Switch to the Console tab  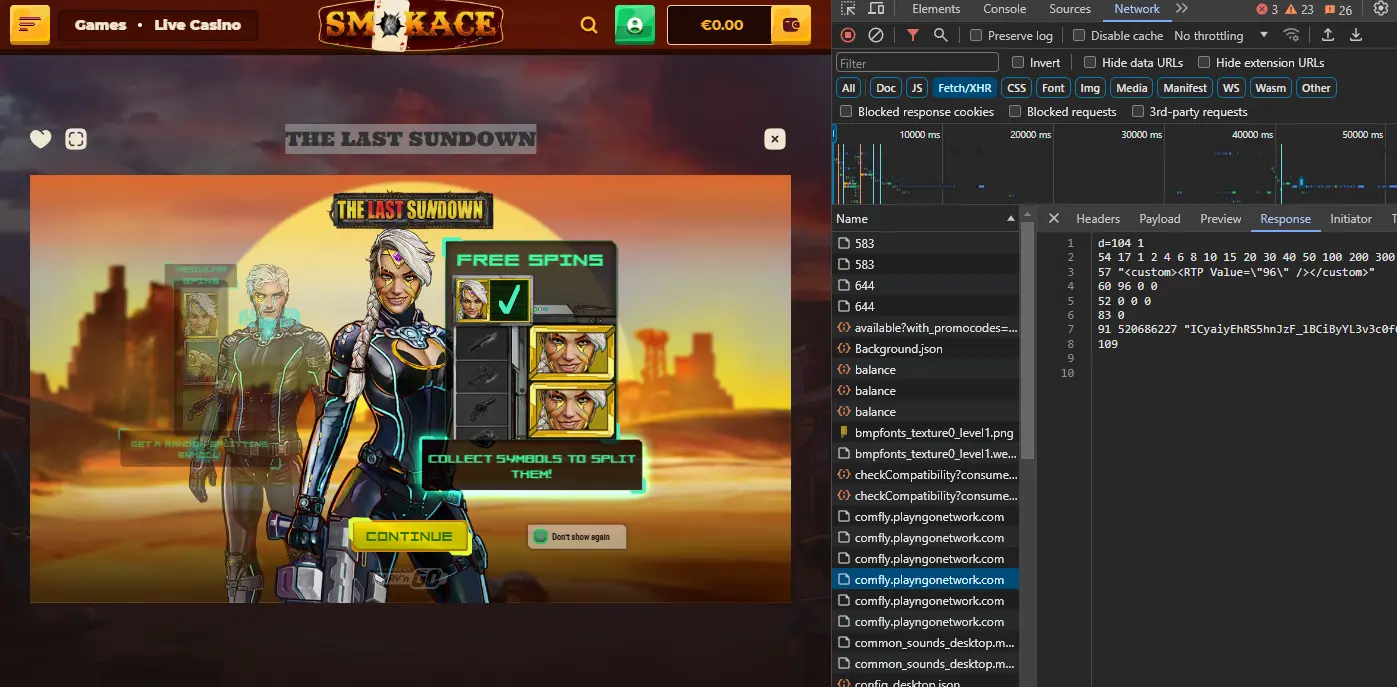coord(1005,9)
